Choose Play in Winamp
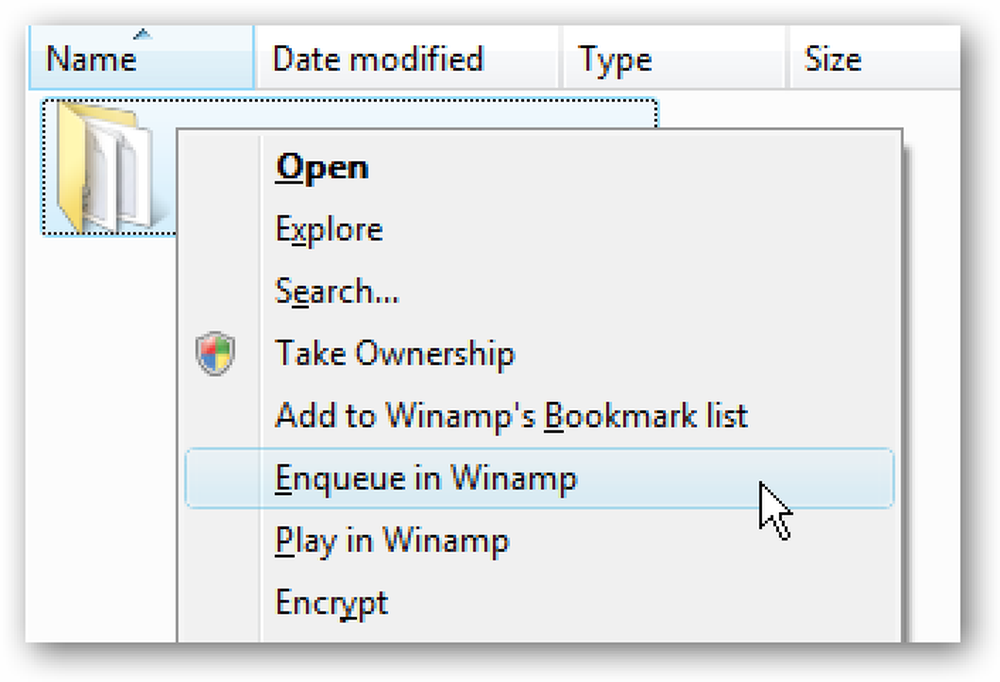This screenshot has width=1000, height=682. coord(539,540)
